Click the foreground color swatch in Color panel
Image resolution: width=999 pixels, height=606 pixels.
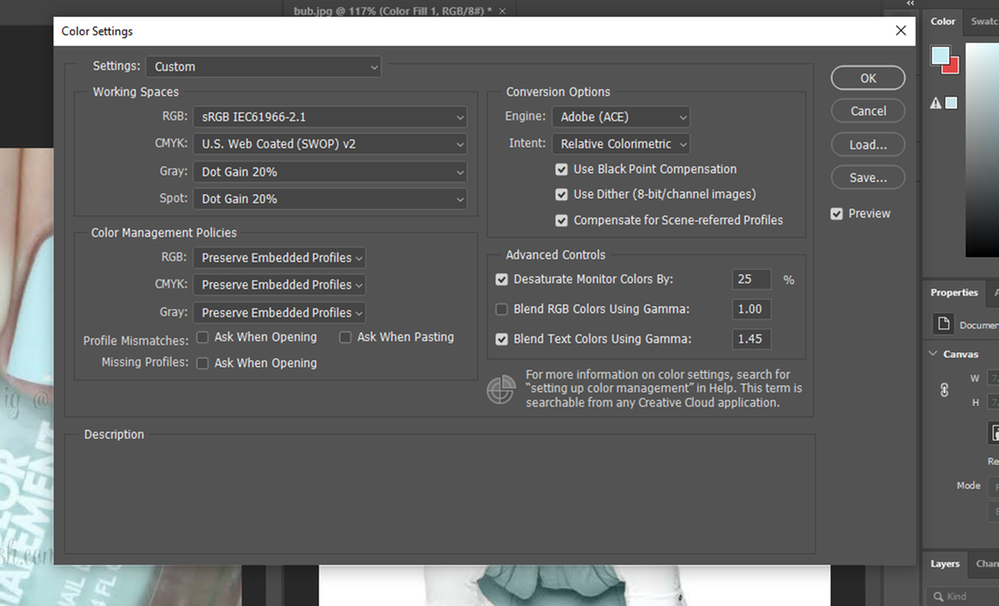coord(940,55)
